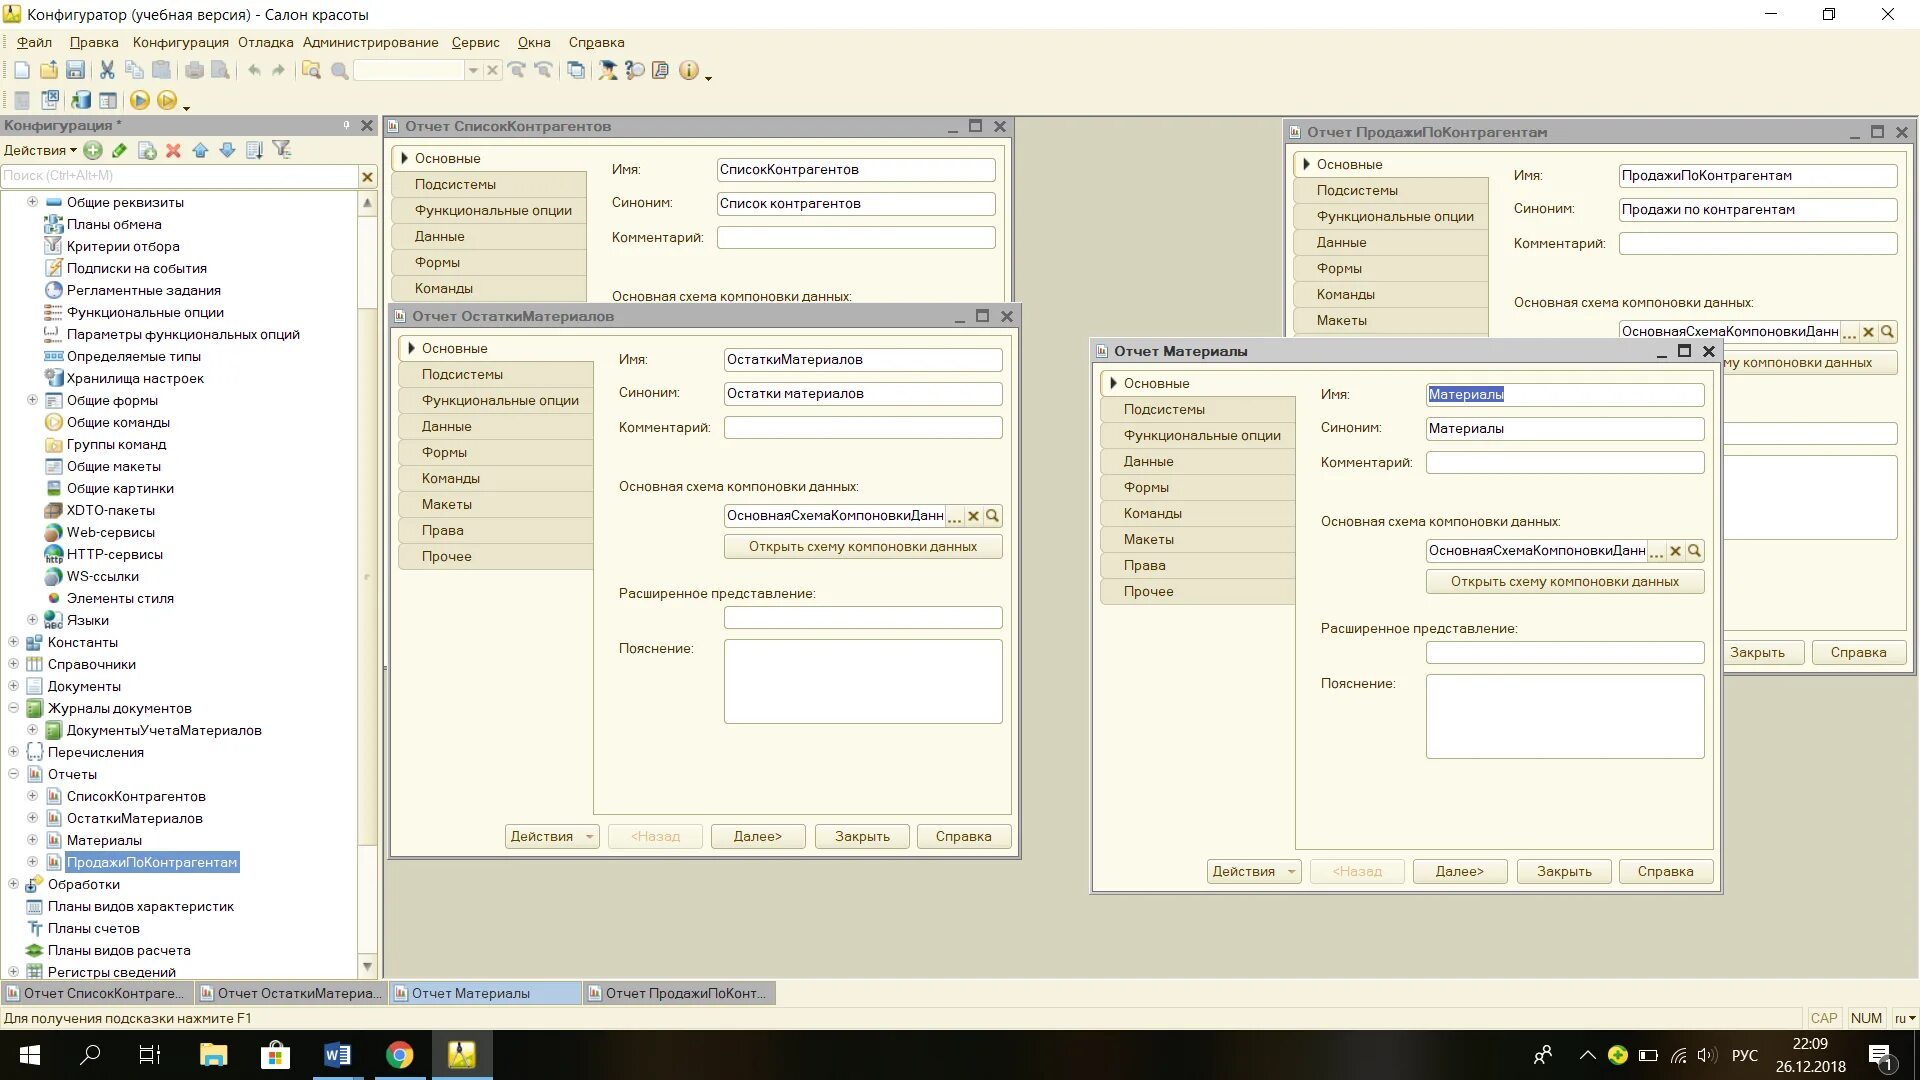1920x1080 pixels.
Task: Click the Update database configuration icon
Action: 81,100
